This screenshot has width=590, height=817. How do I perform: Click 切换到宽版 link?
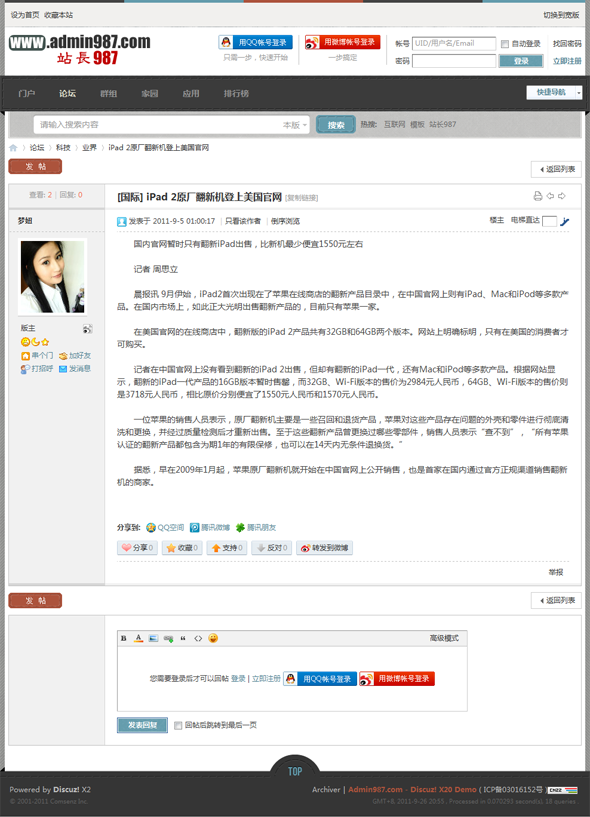[561, 15]
